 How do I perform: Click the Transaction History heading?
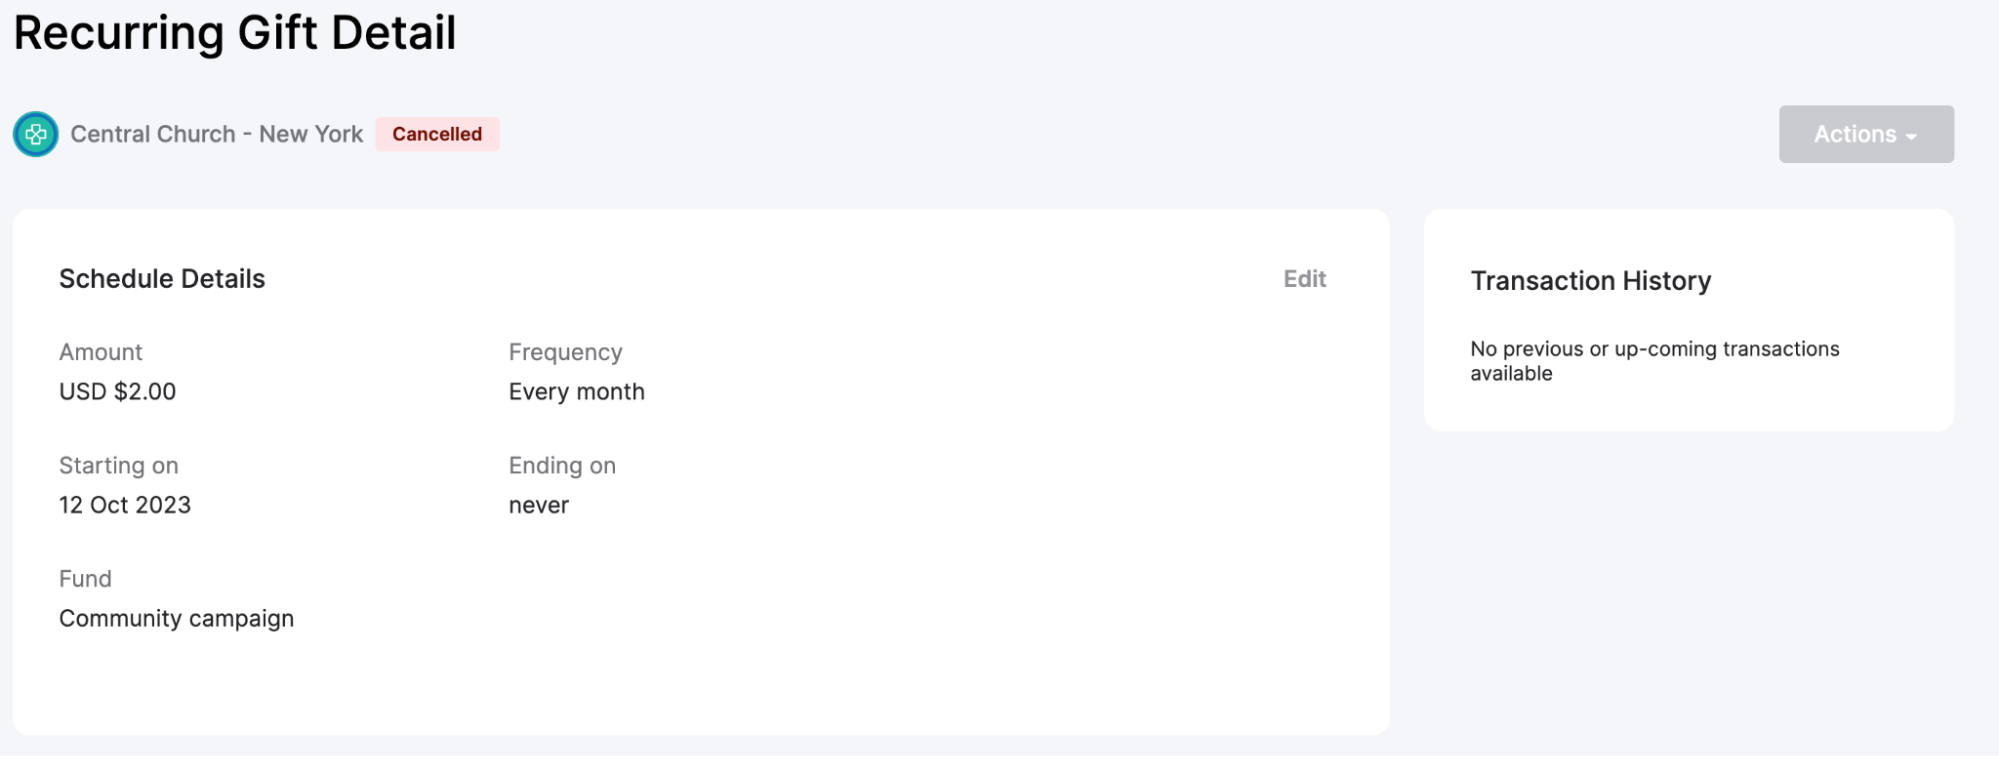1590,281
